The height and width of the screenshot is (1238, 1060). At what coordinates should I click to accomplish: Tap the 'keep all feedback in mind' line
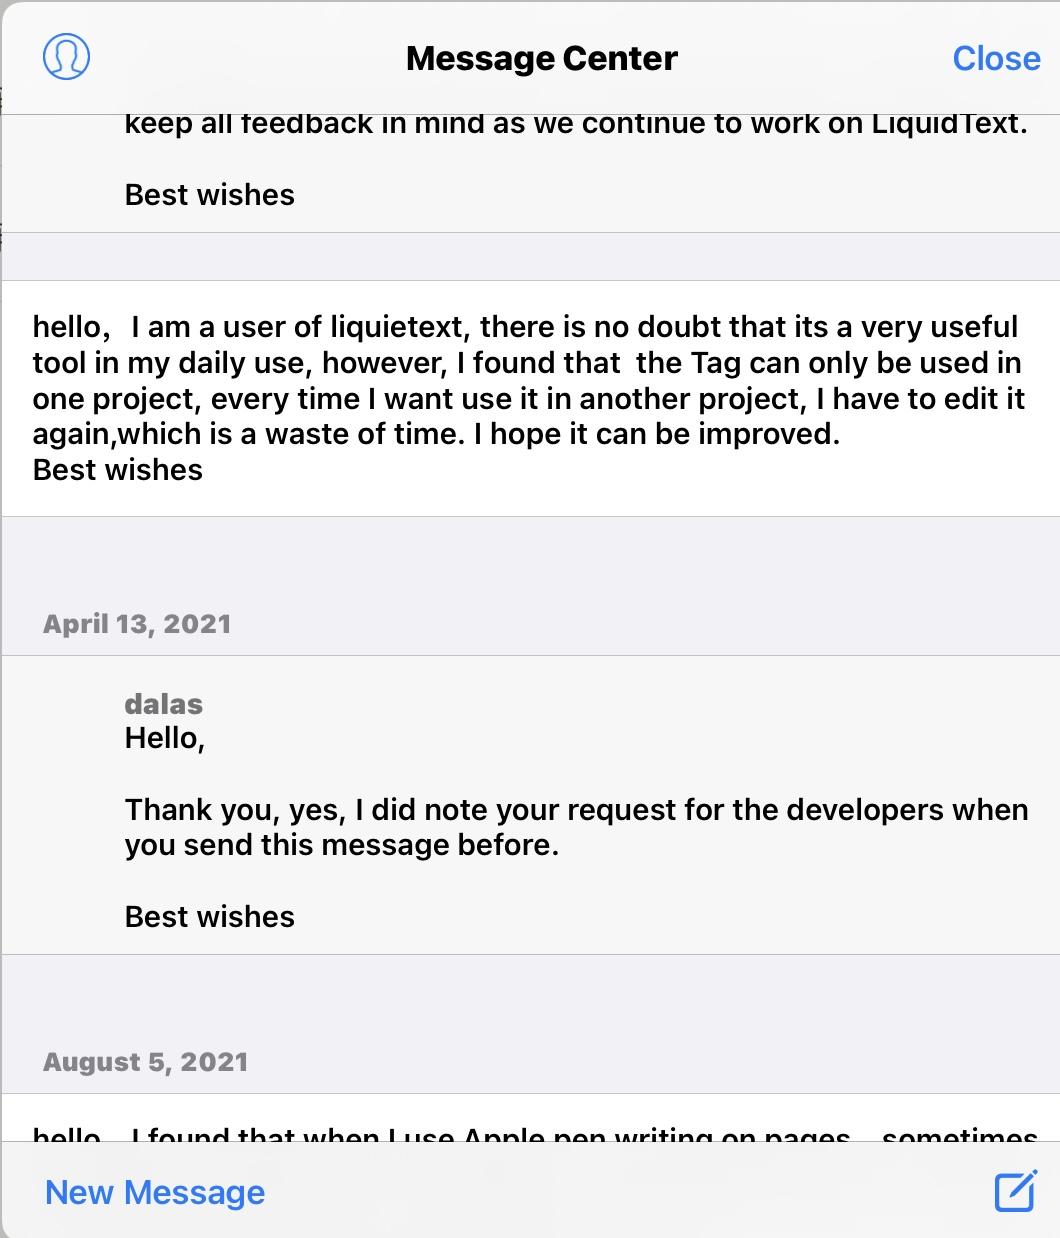pyautogui.click(x=576, y=124)
